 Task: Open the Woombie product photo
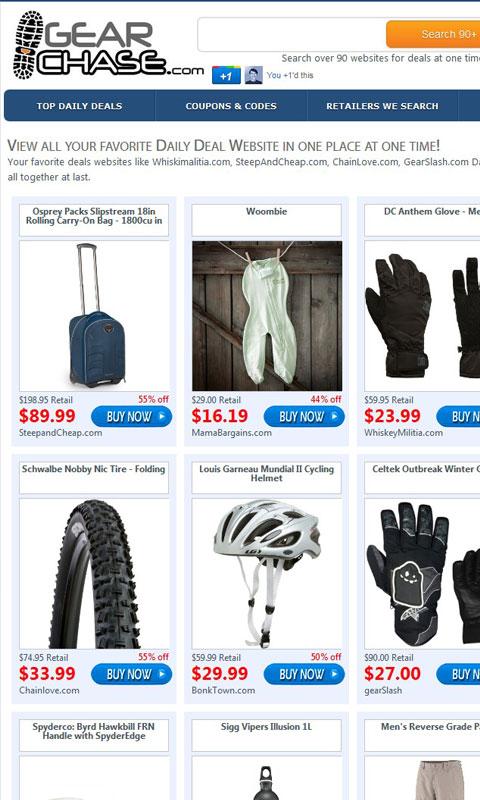pyautogui.click(x=267, y=316)
